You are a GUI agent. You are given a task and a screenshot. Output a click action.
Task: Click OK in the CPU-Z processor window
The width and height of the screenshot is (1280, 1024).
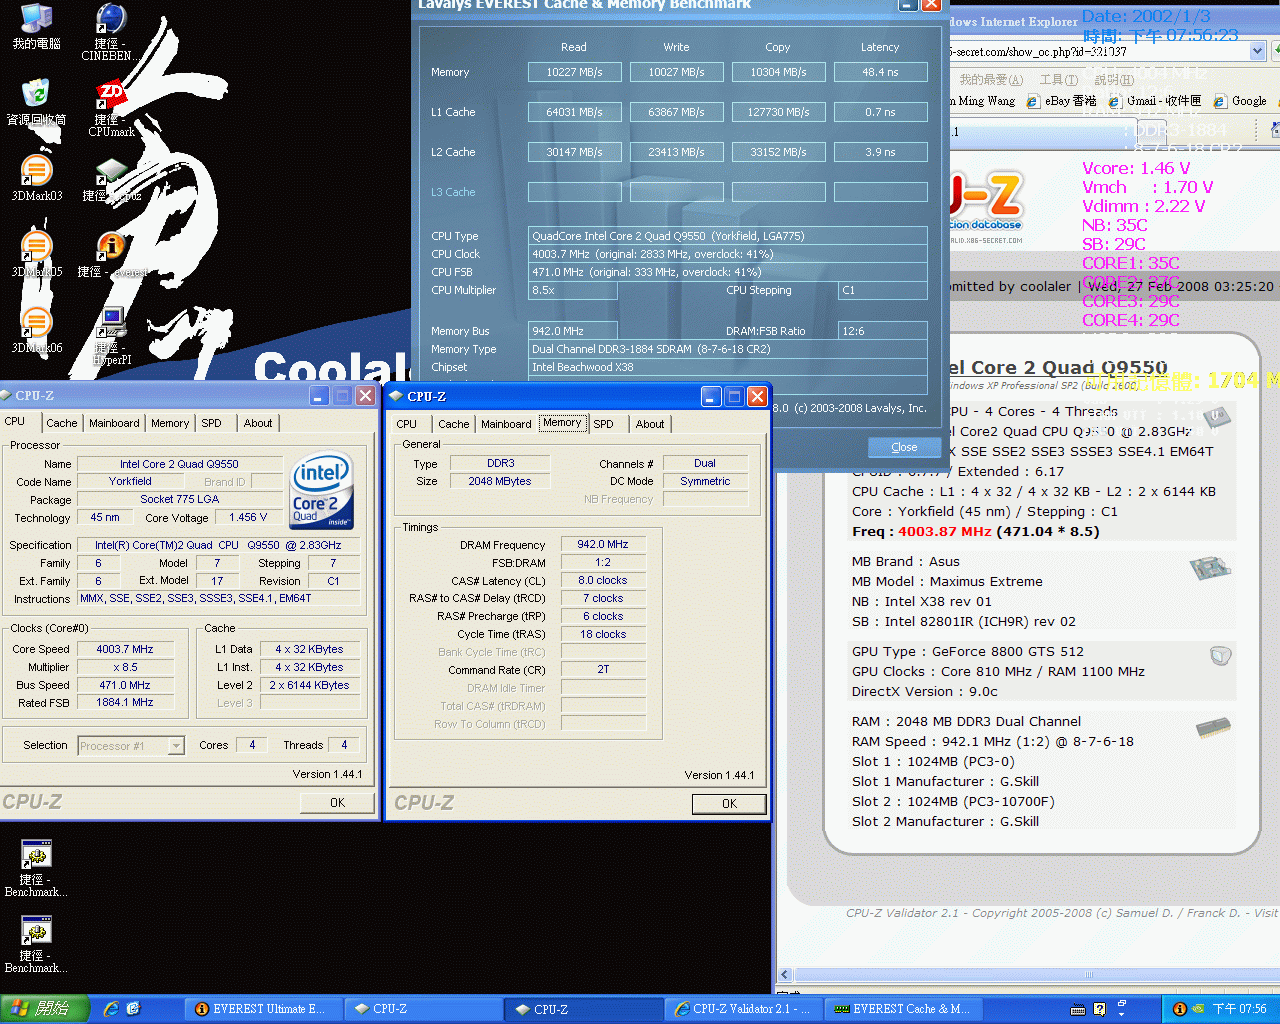point(337,803)
